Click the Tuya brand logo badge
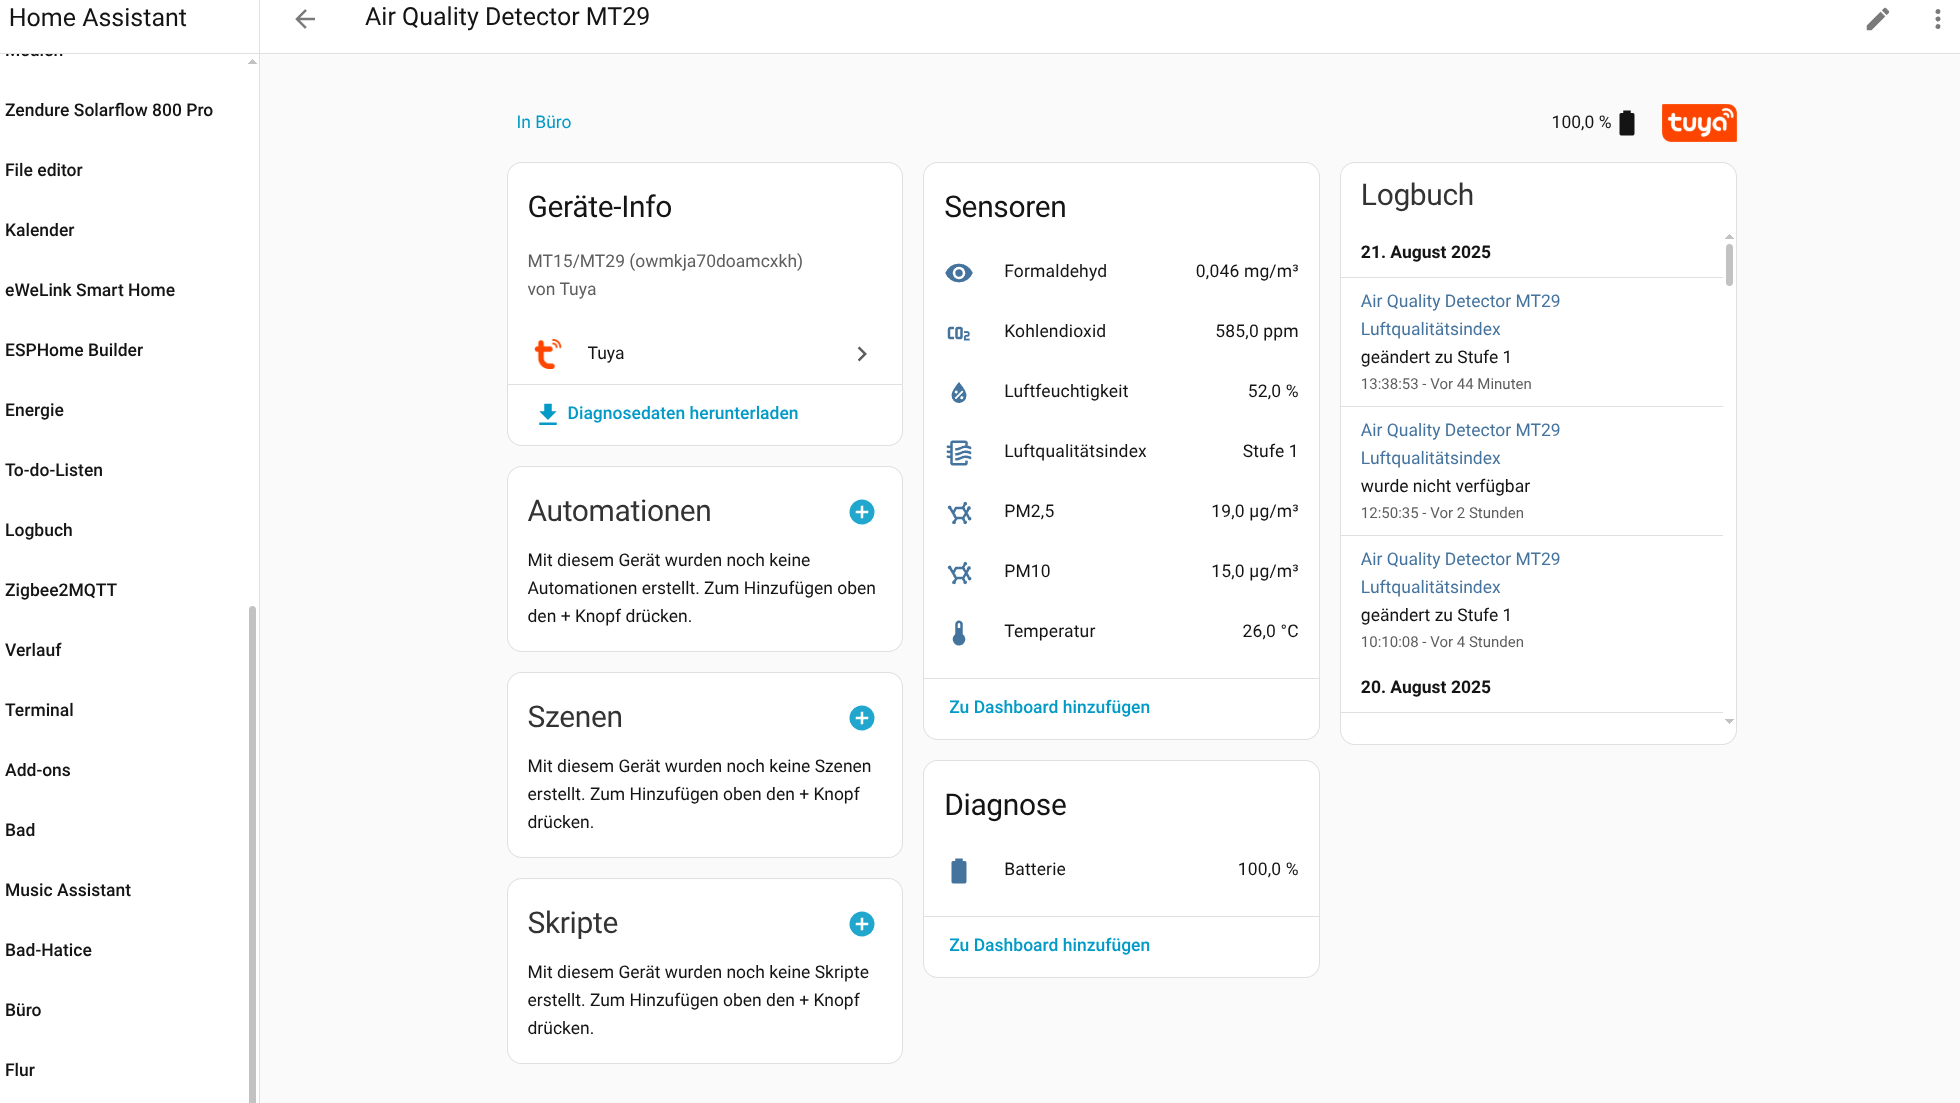1960x1103 pixels. 1698,123
